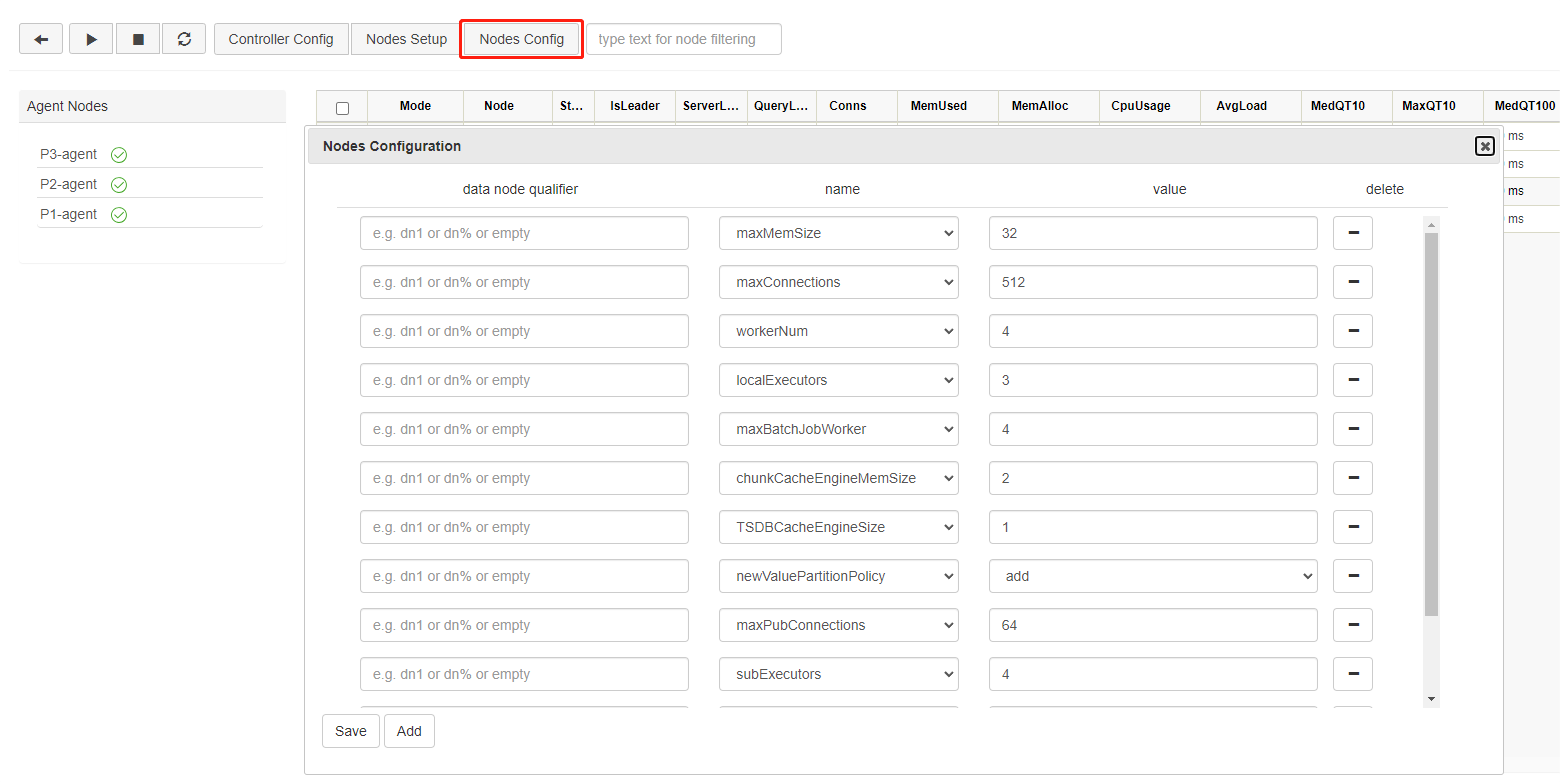Viewport: 1560px width, 782px height.
Task: Switch to Controller Config tab
Action: (281, 39)
